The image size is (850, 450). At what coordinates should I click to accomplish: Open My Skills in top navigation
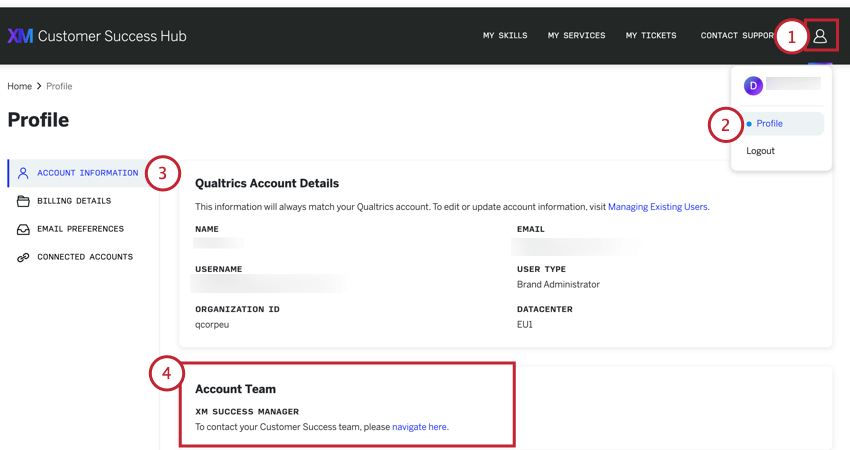505,36
